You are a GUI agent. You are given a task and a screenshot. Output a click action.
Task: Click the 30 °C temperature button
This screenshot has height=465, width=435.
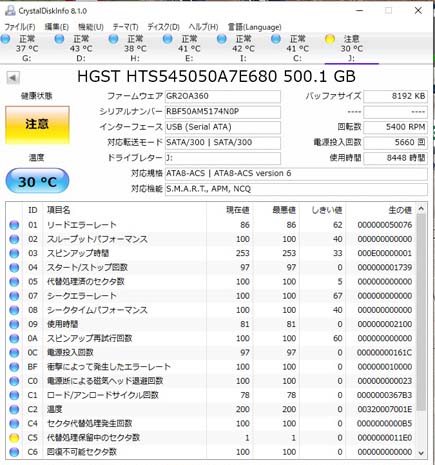click(x=37, y=181)
